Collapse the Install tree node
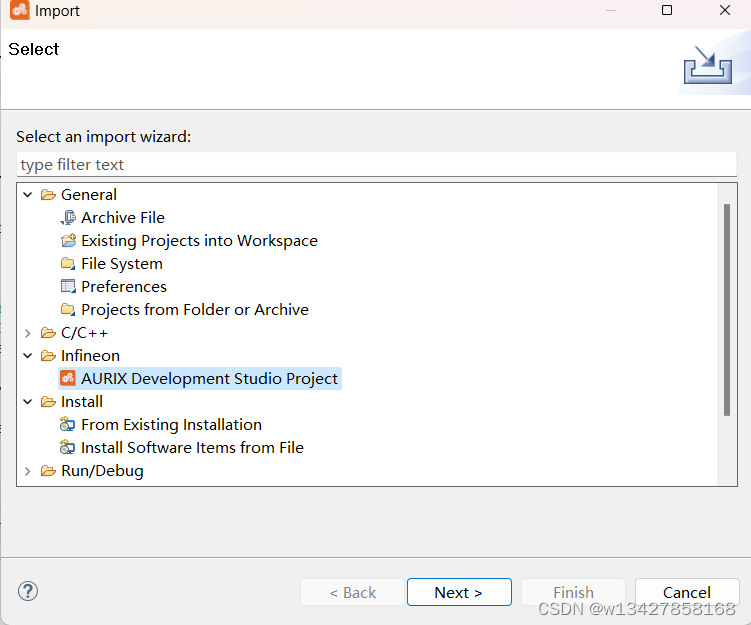Viewport: 751px width, 625px height. [x=28, y=402]
